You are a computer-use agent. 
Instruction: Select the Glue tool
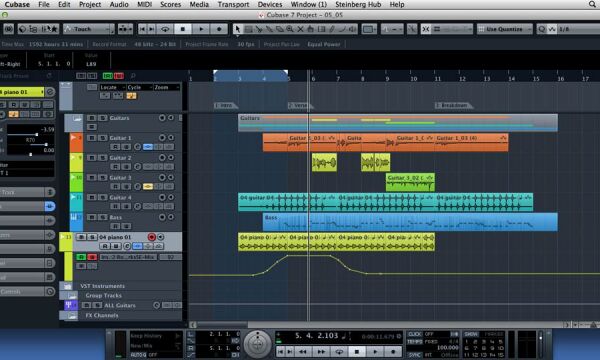[x=269, y=29]
